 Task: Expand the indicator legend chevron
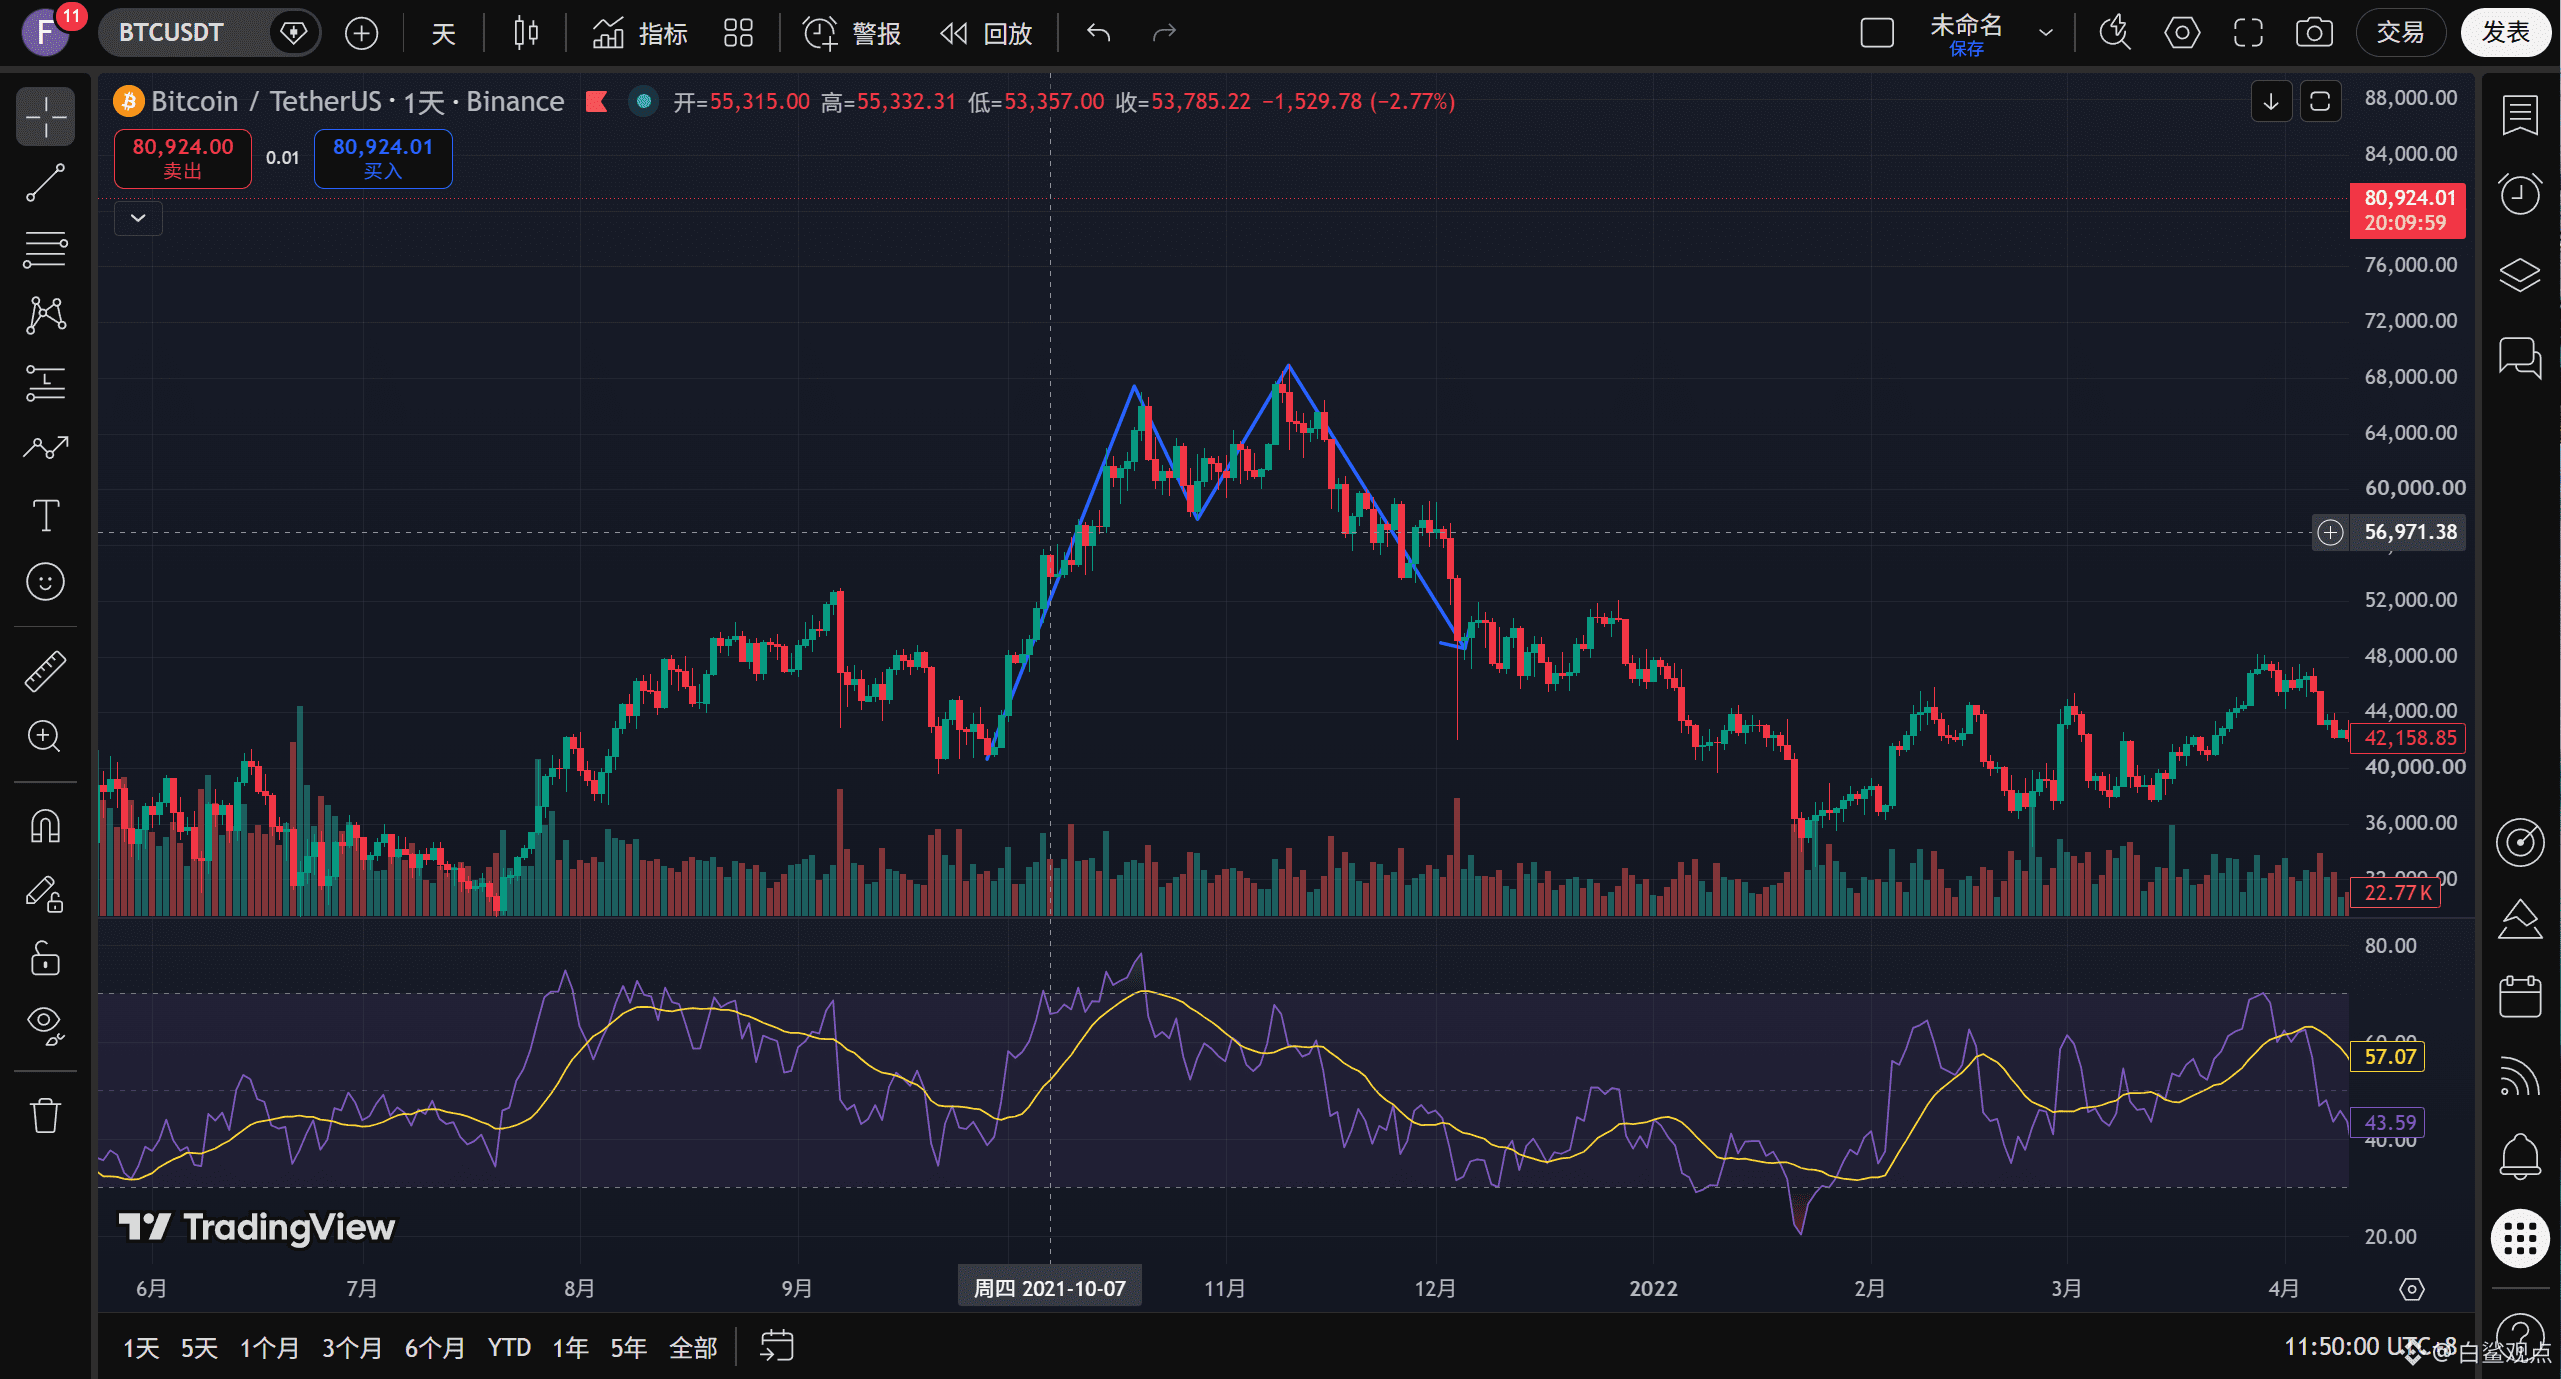138,218
